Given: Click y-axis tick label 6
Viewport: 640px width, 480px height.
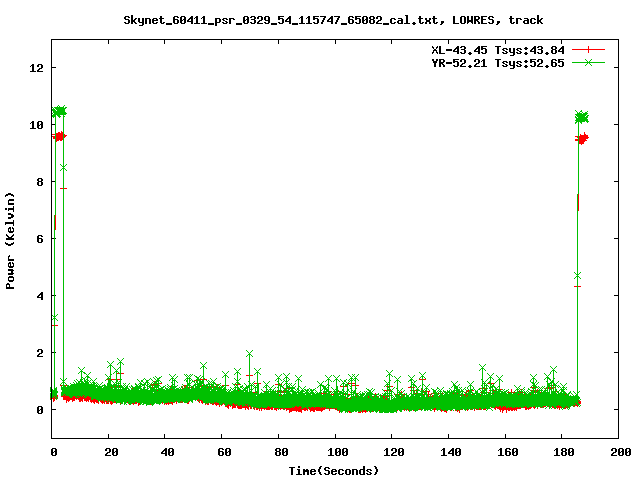Looking at the screenshot, I should [40, 239].
